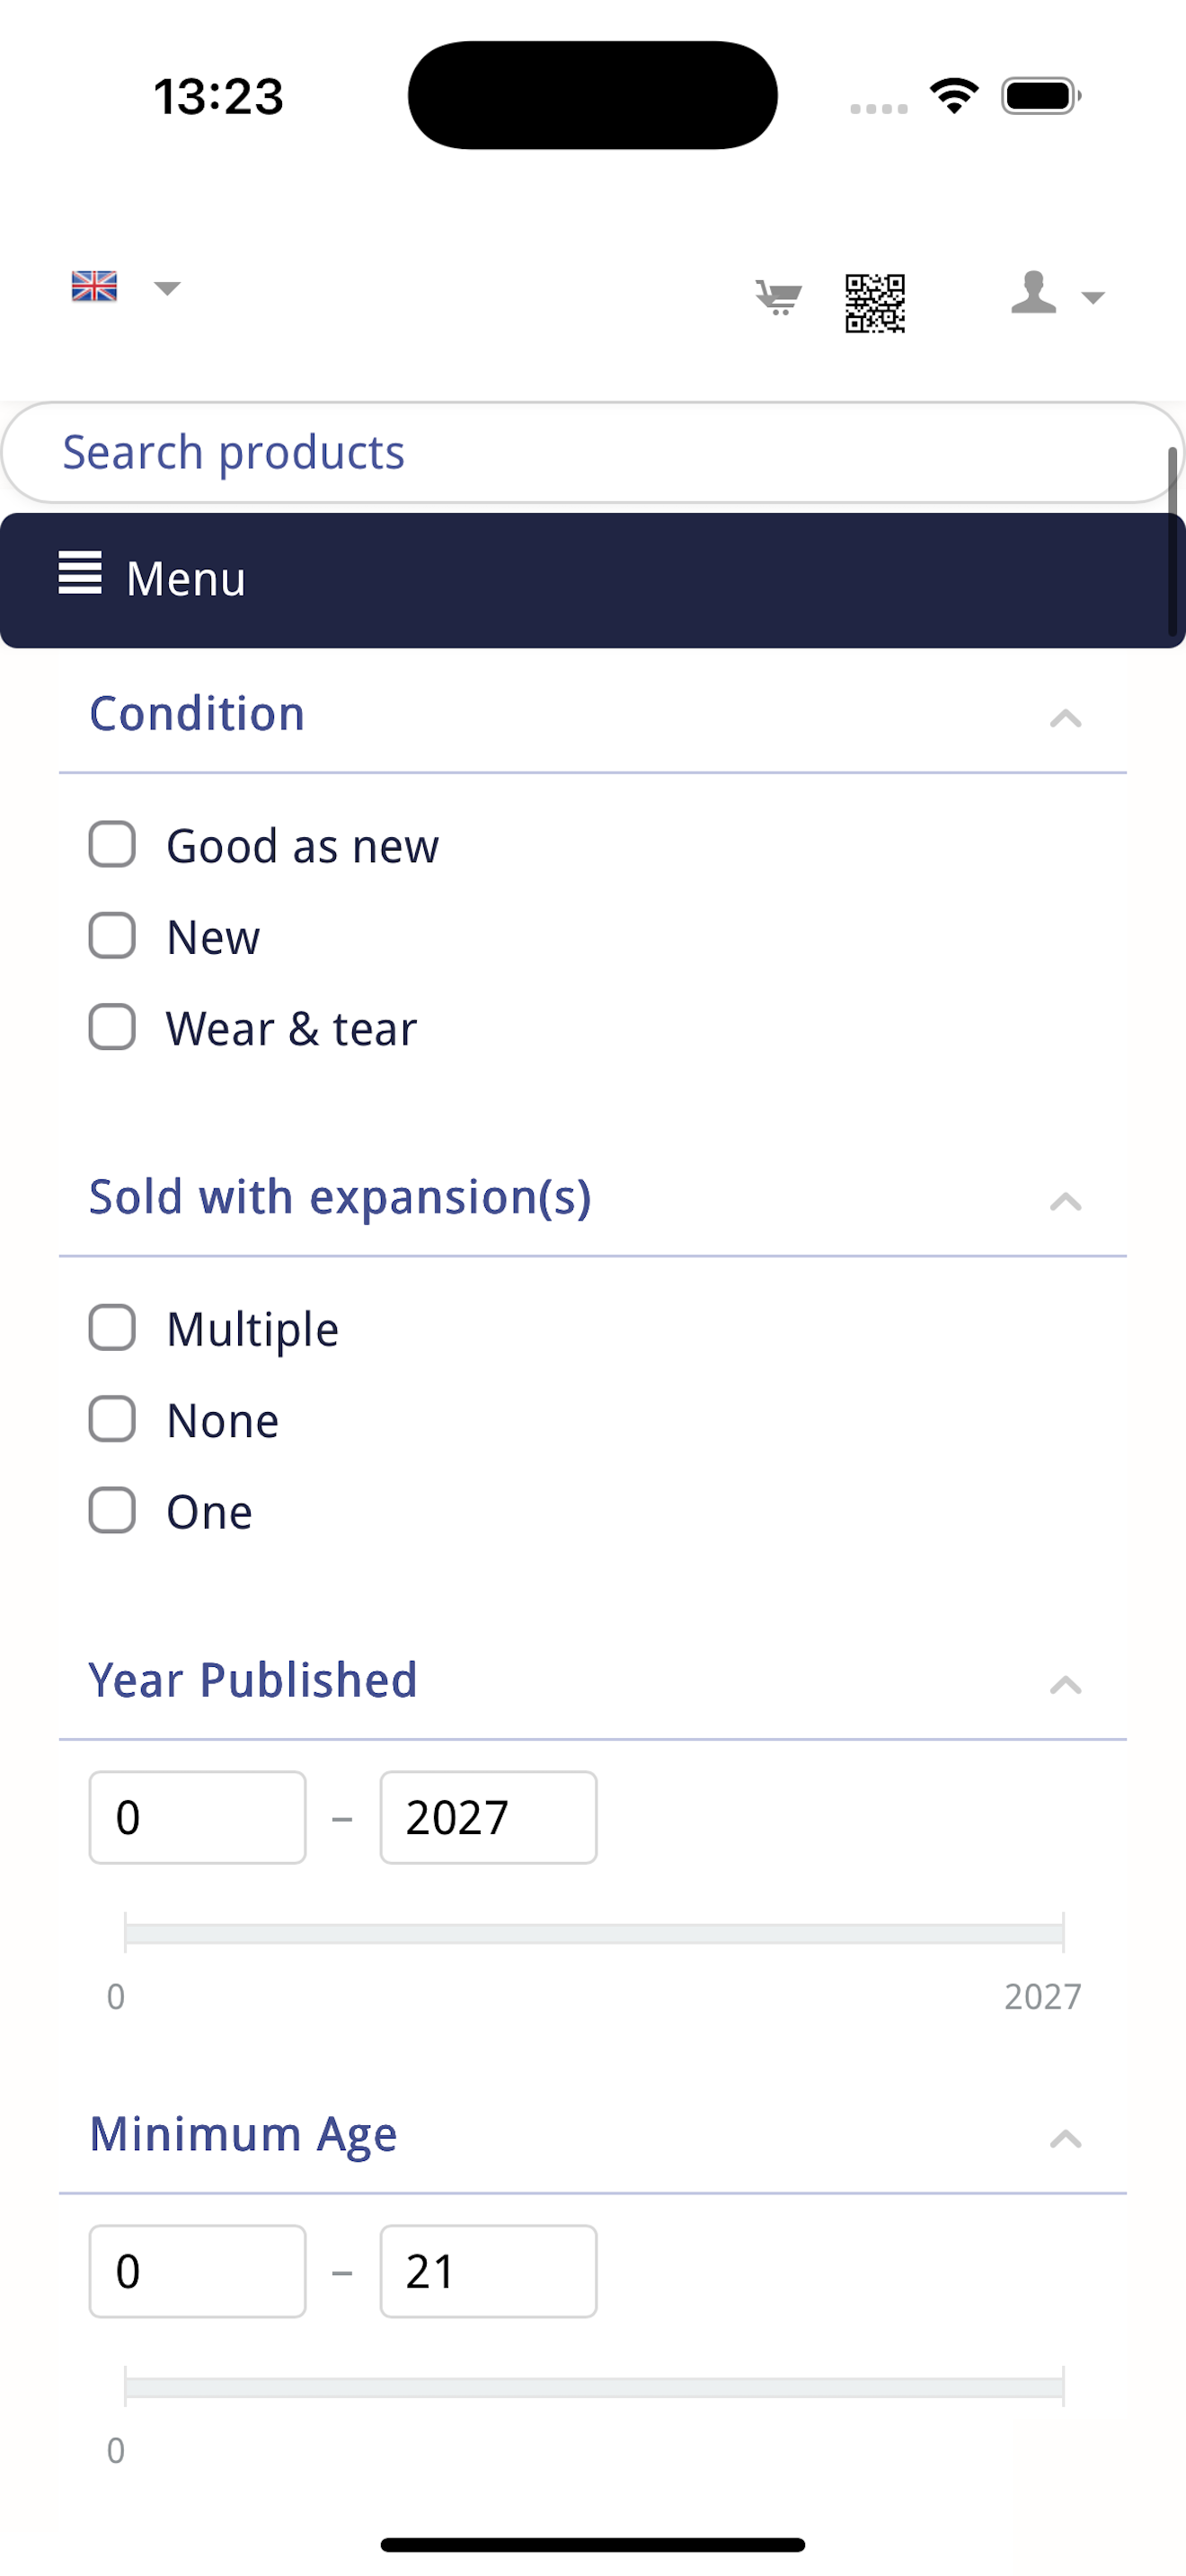Collapse the Condition filter section
This screenshot has height=2576, width=1186.
(1066, 718)
